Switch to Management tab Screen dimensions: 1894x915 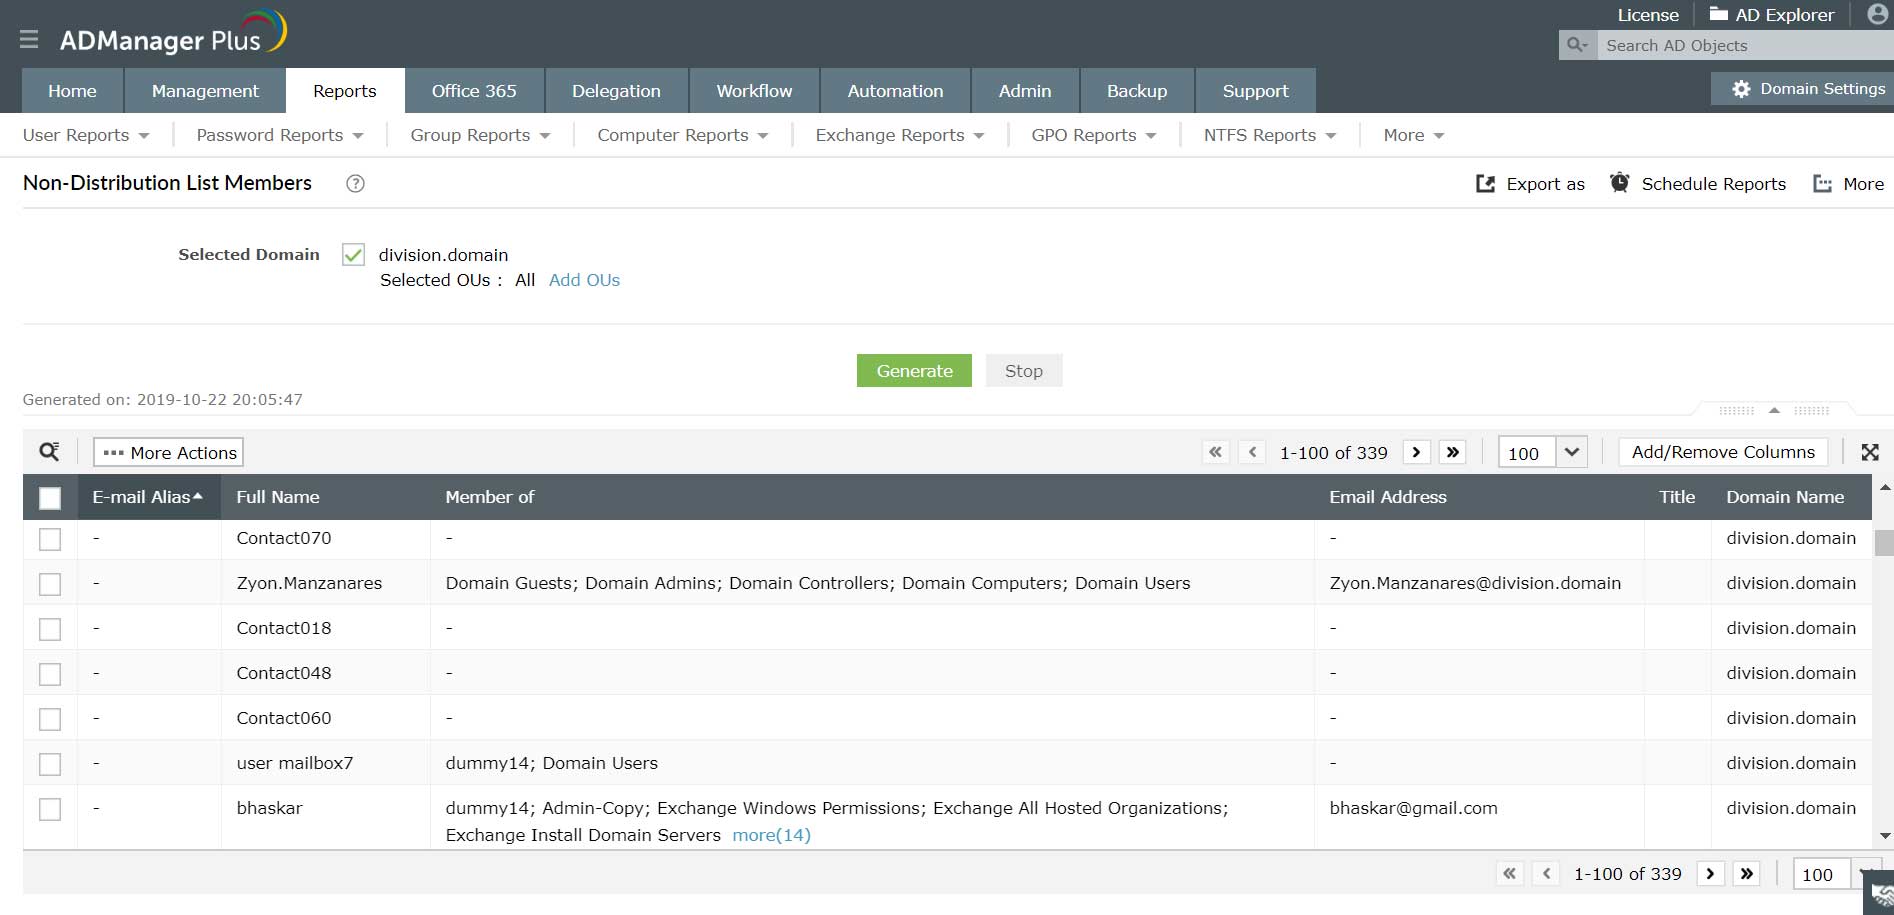[x=205, y=91]
